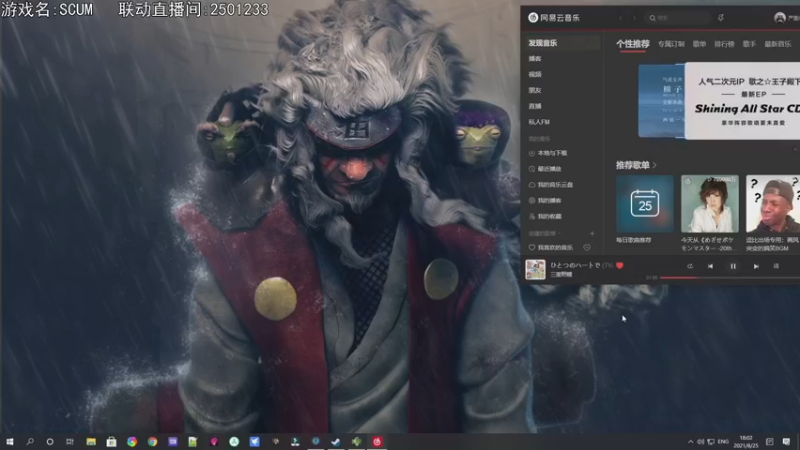
Task: Collapse the 创建的歌单 section
Action: coord(544,233)
